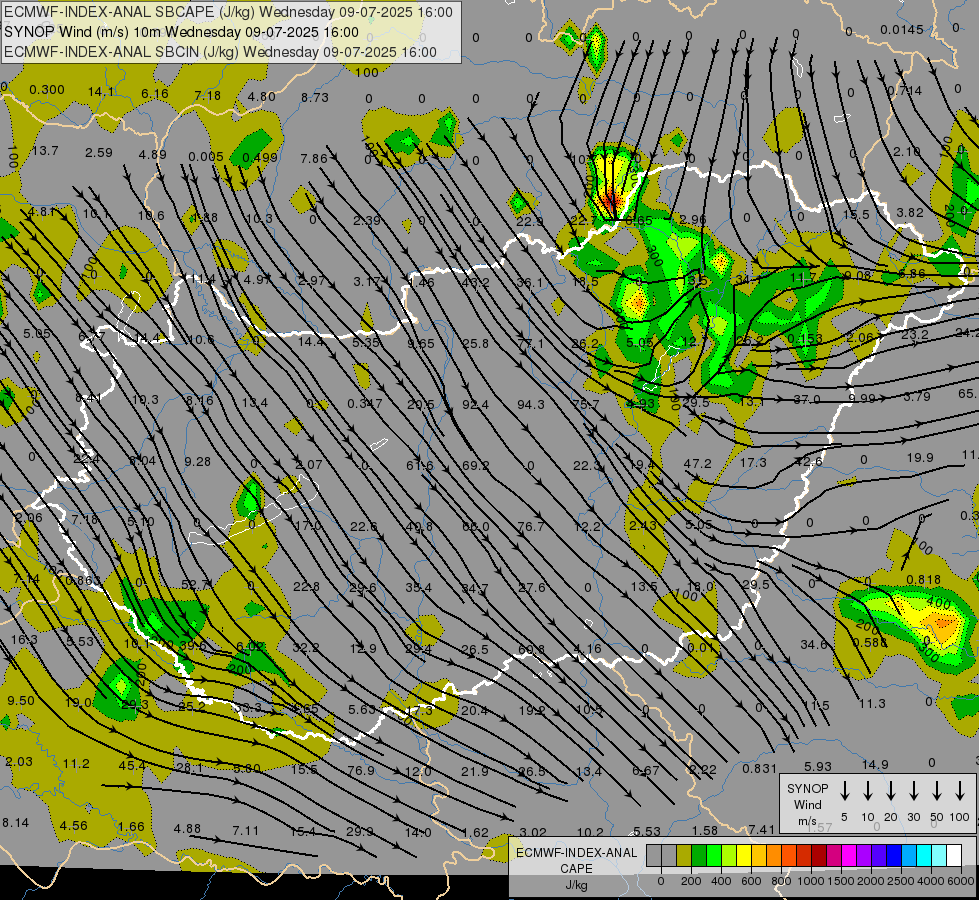Click the 69.2 value on the map

(x=476, y=465)
